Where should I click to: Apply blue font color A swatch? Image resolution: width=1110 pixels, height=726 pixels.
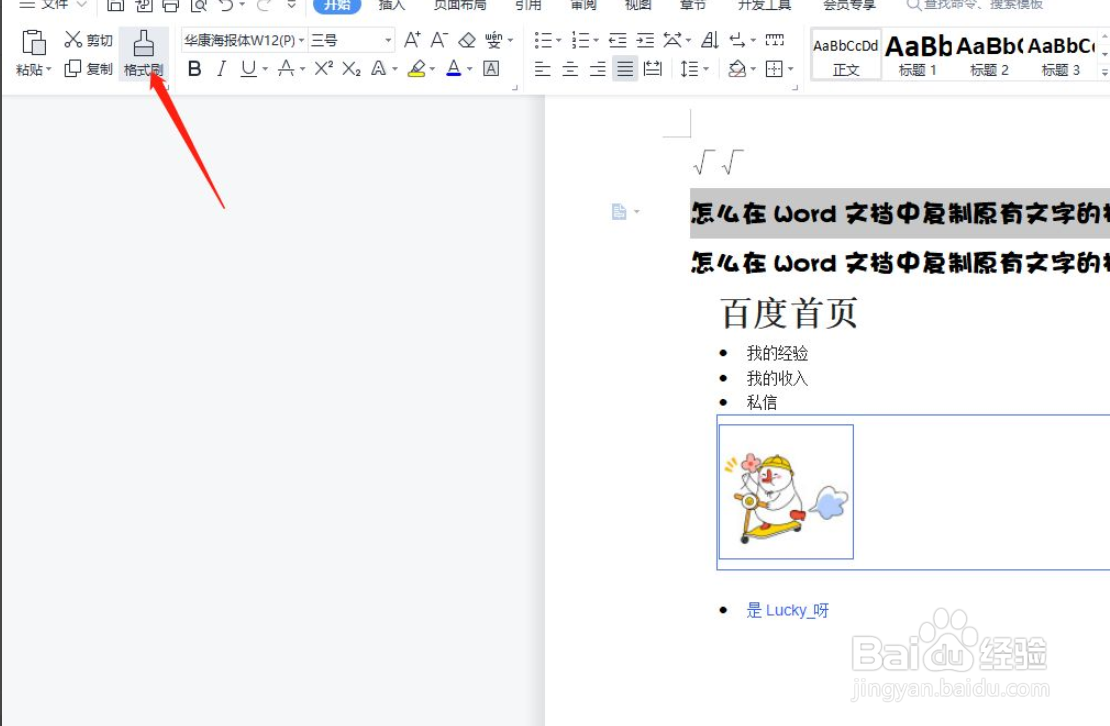[454, 69]
